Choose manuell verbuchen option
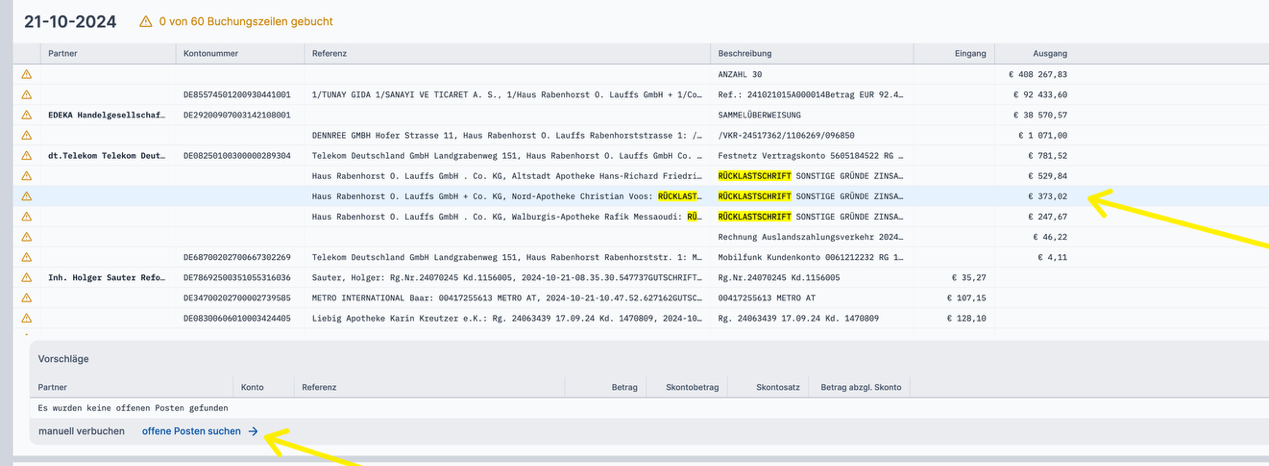 [81, 431]
